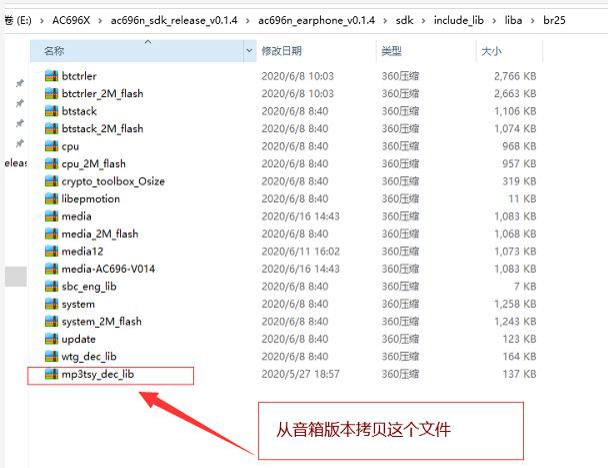Click the wtg_dec_lib archive icon
This screenshot has width=608, height=468.
52,356
